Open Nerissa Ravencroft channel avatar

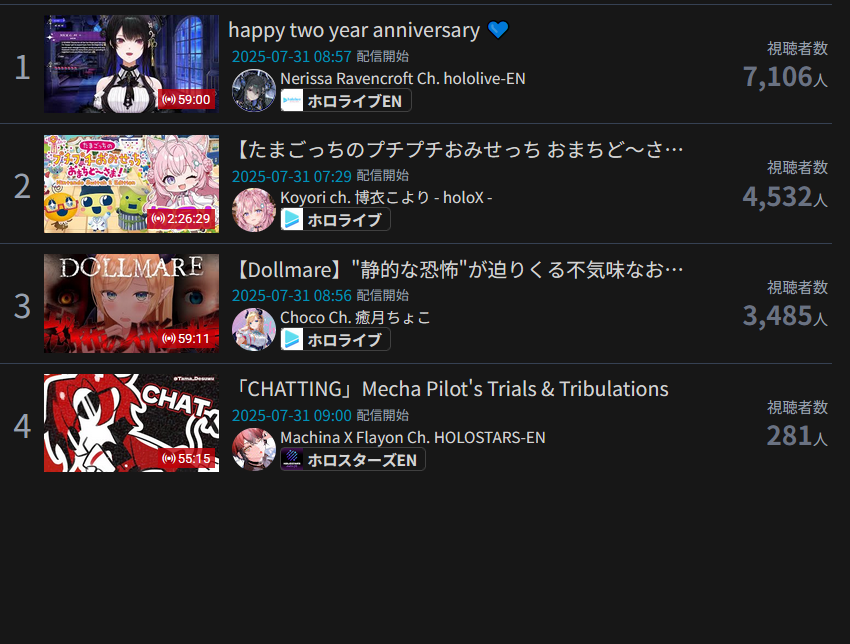point(254,91)
